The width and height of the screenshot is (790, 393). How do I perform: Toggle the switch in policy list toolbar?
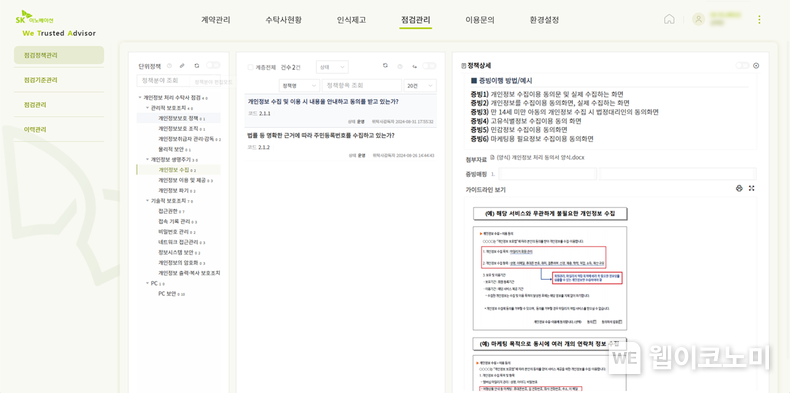[x=429, y=66]
